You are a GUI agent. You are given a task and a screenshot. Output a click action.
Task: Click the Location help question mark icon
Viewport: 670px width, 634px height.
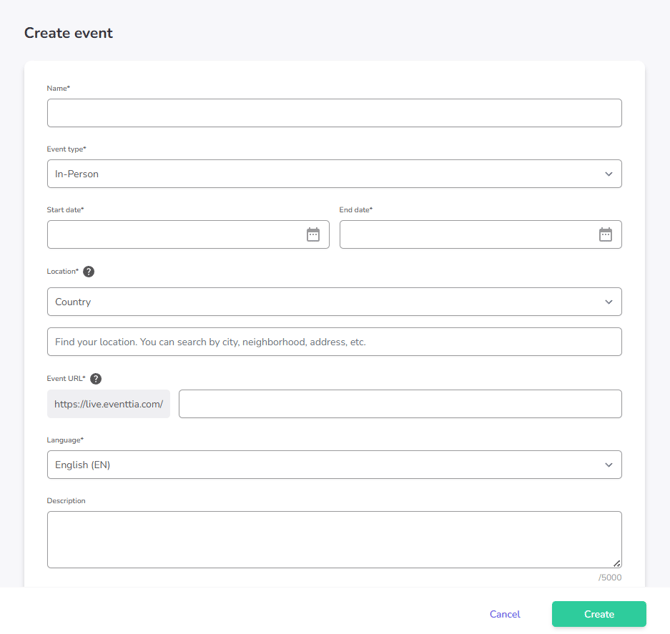[89, 272]
